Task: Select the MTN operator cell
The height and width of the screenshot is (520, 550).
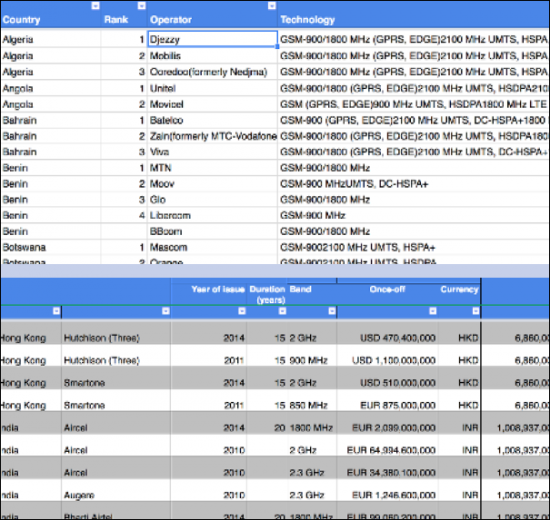Action: click(212, 168)
